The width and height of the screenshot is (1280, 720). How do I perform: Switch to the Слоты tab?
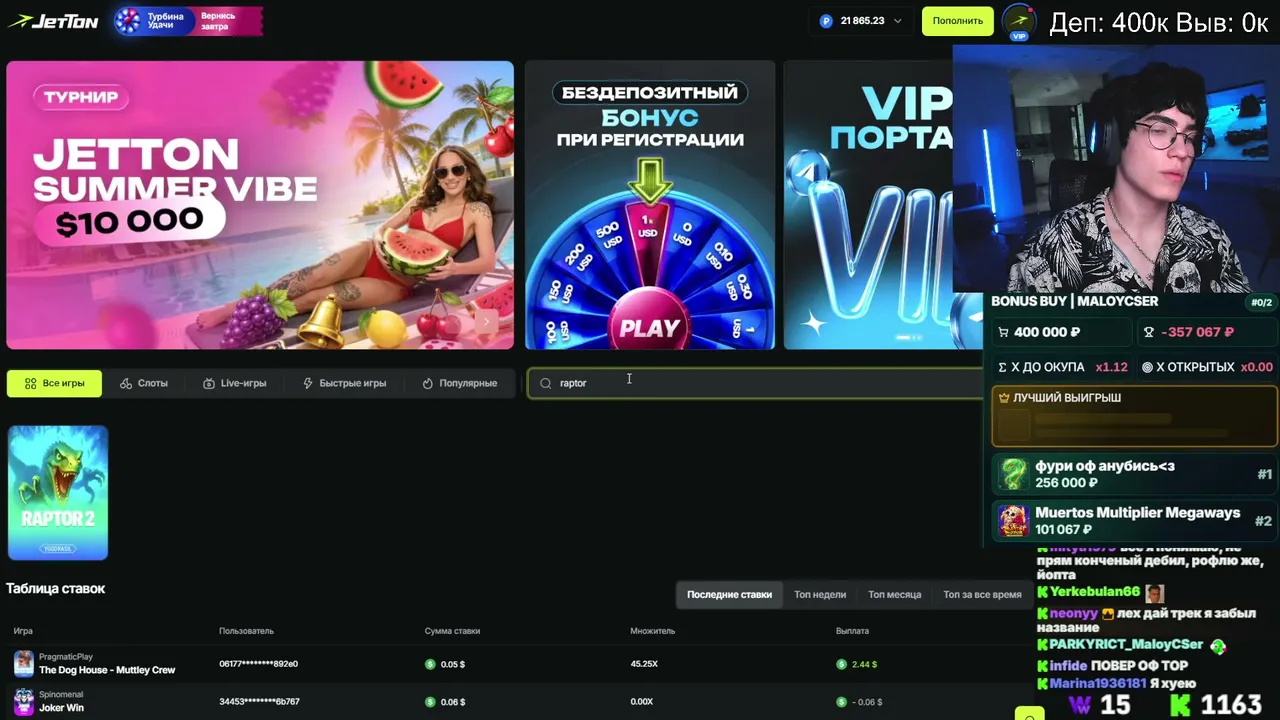[144, 383]
